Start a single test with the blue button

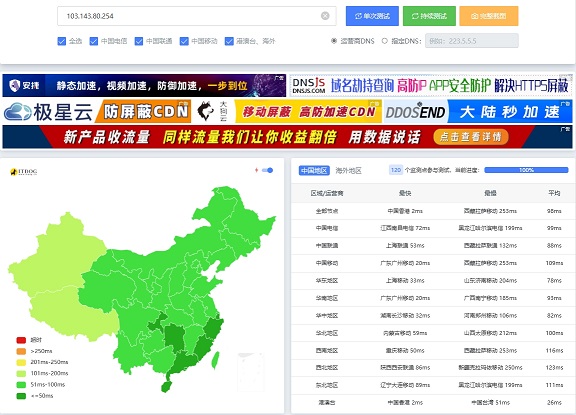click(x=372, y=16)
